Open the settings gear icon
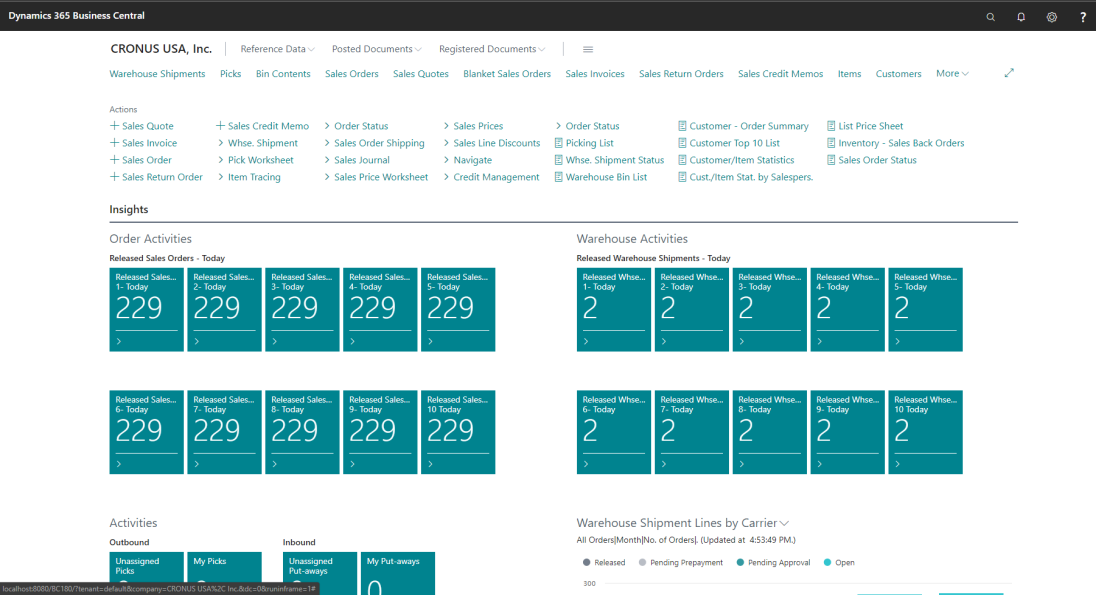The image size is (1096, 595). [1052, 17]
